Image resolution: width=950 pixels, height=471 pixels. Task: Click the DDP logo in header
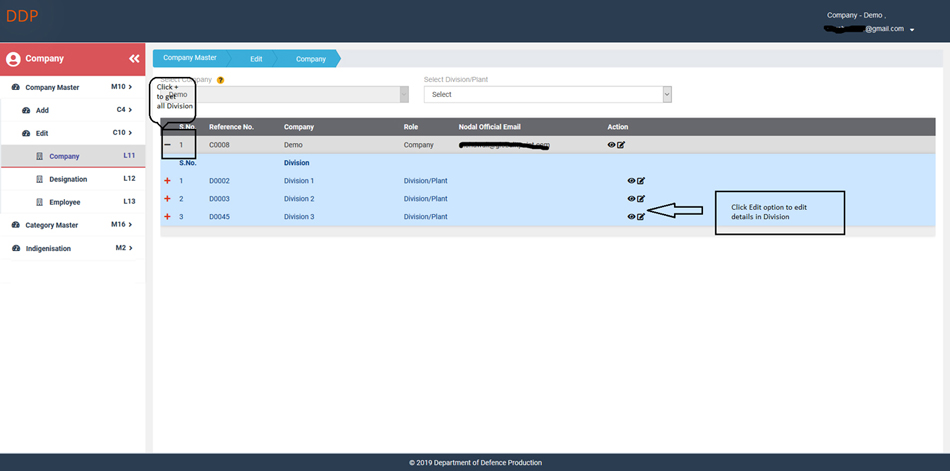tap(22, 16)
